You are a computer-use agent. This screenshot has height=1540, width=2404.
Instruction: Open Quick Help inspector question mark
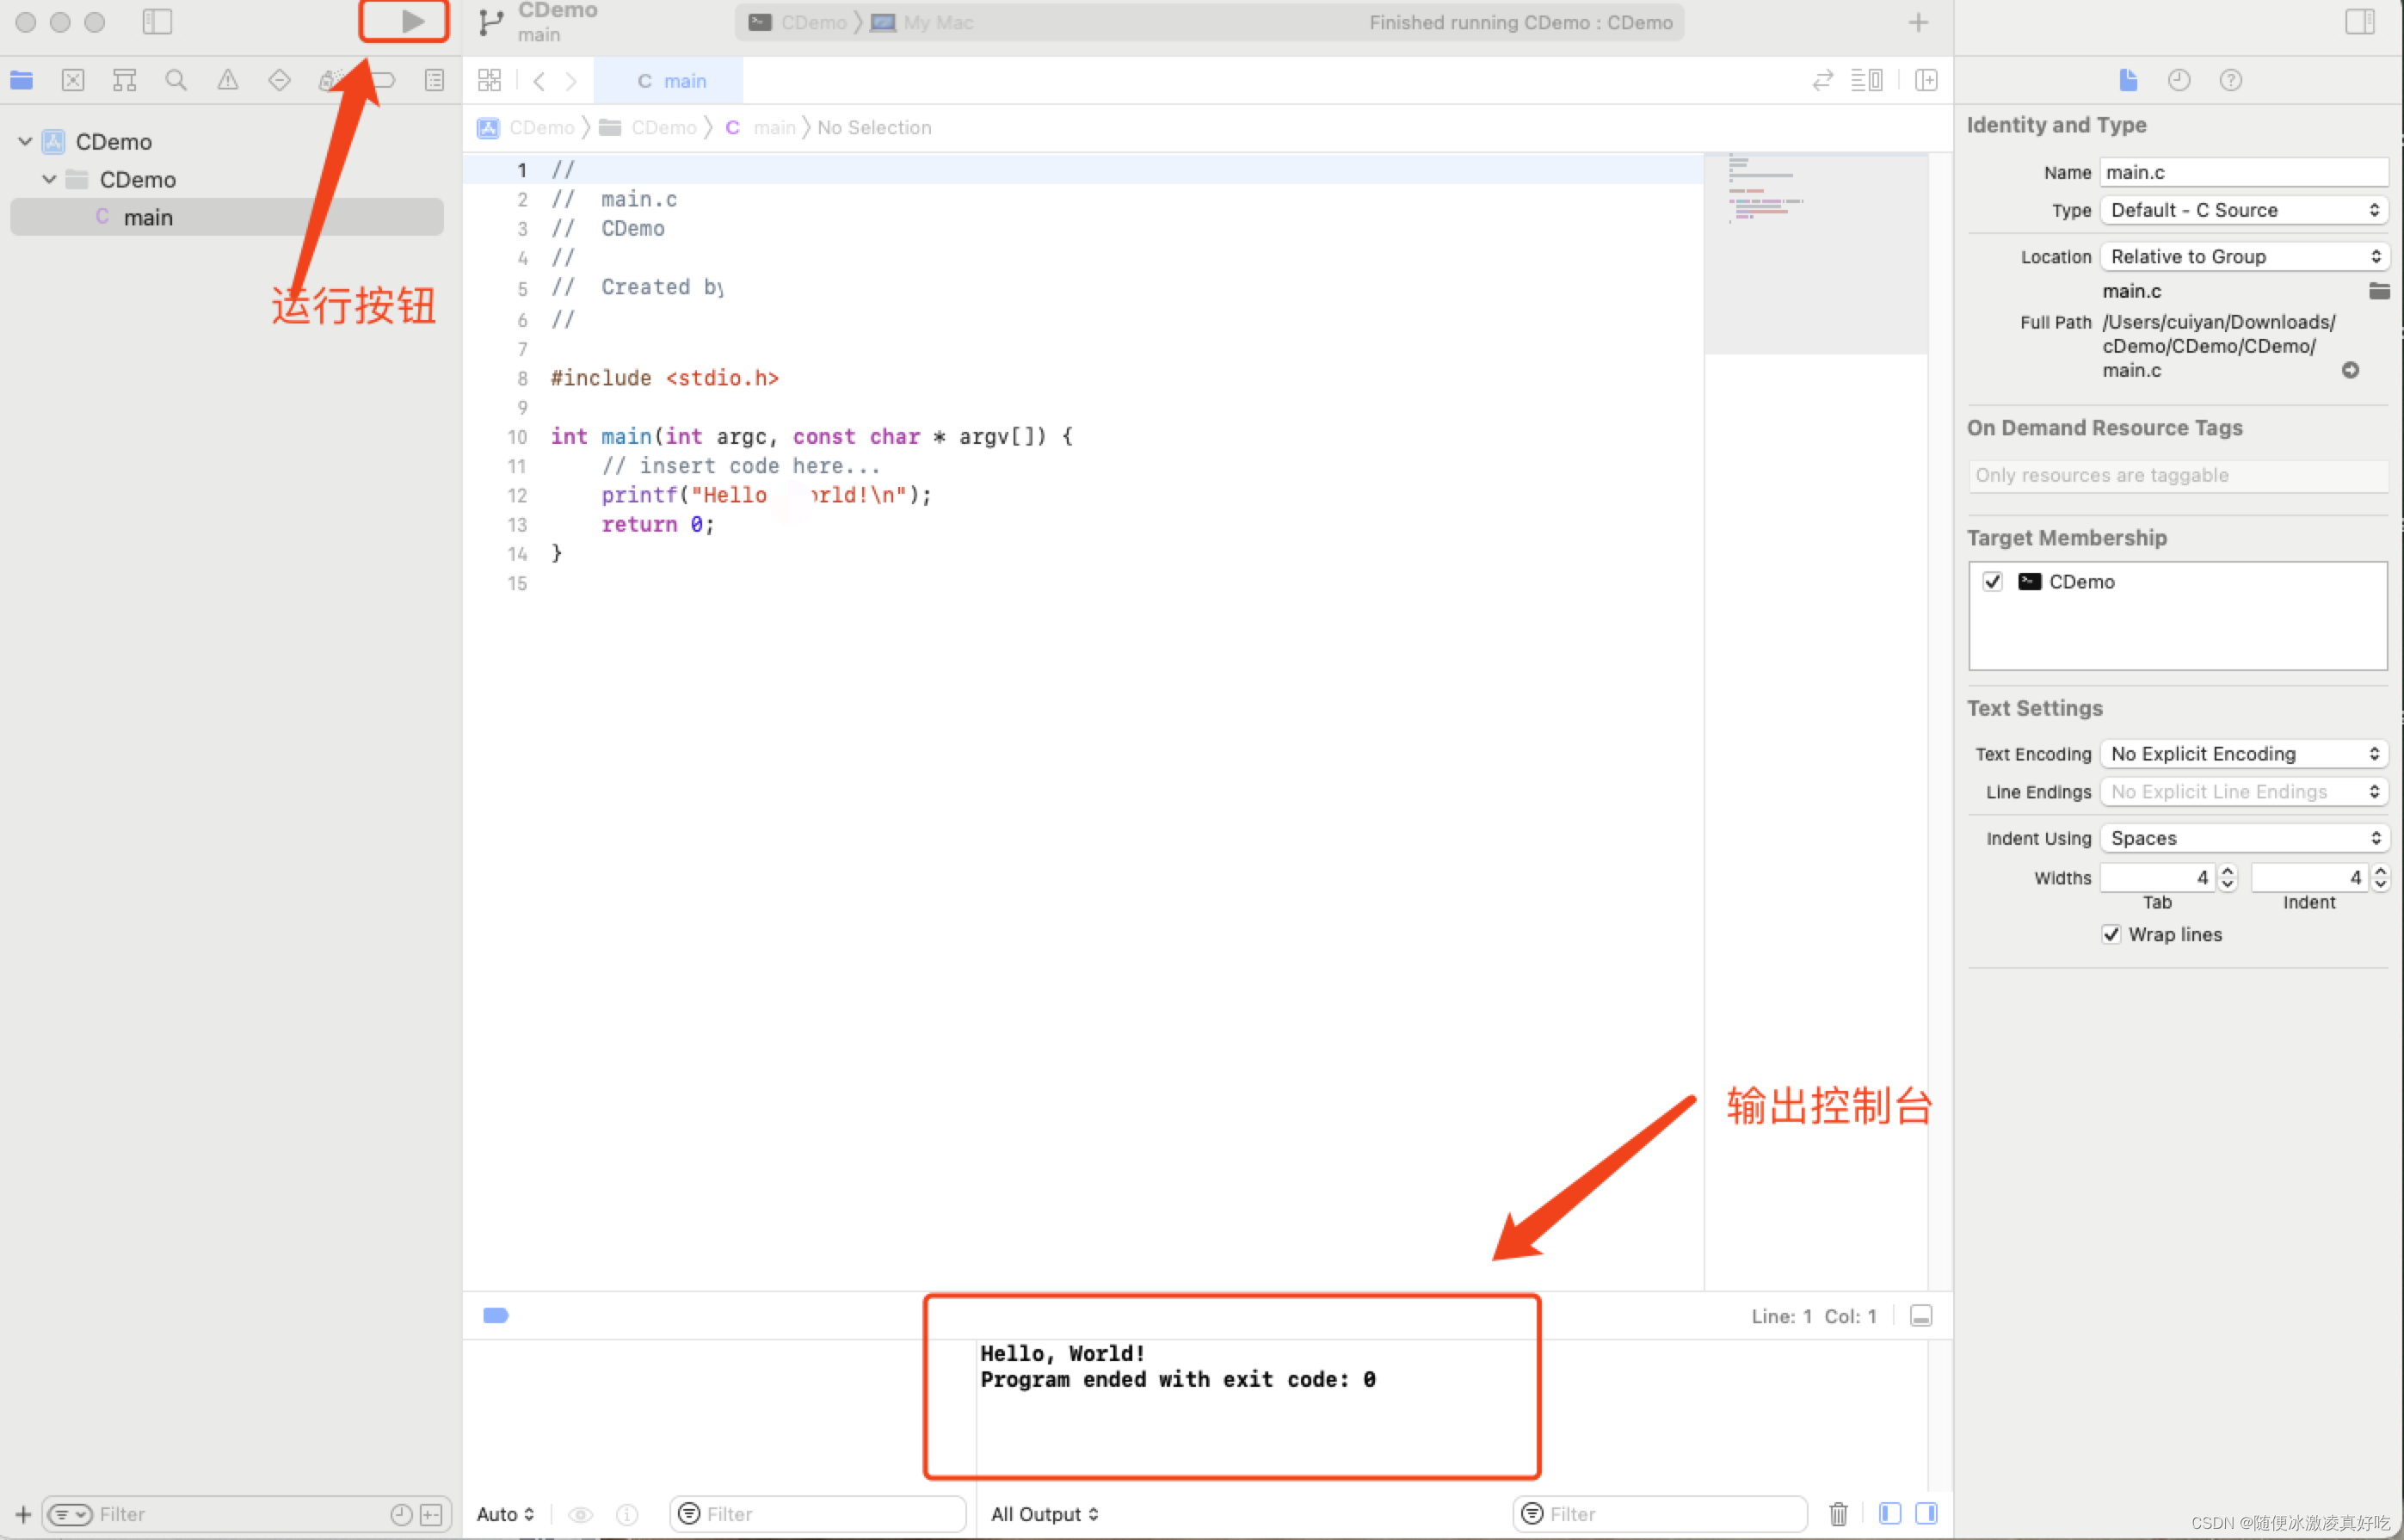[x=2231, y=80]
